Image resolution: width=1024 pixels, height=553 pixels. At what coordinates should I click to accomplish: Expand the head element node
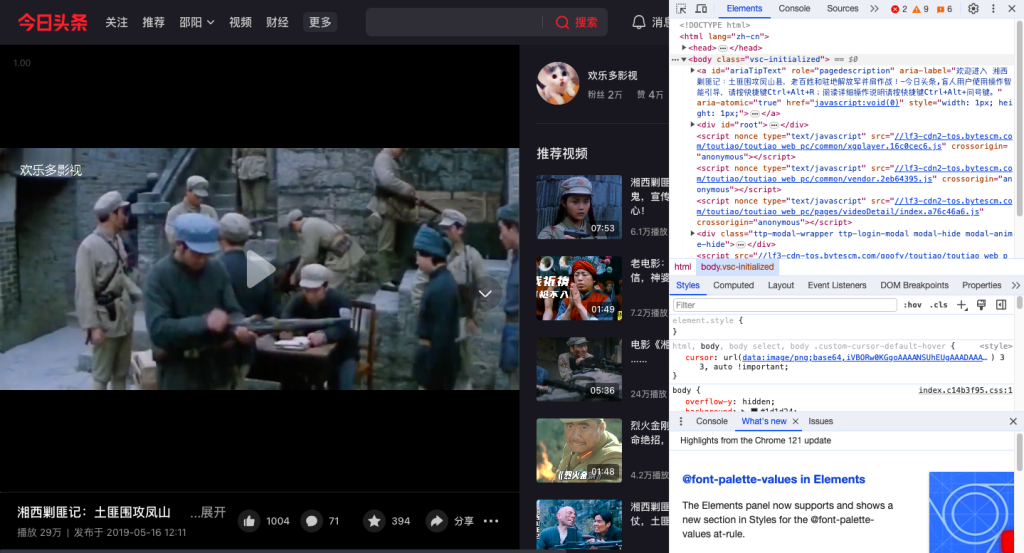click(684, 48)
